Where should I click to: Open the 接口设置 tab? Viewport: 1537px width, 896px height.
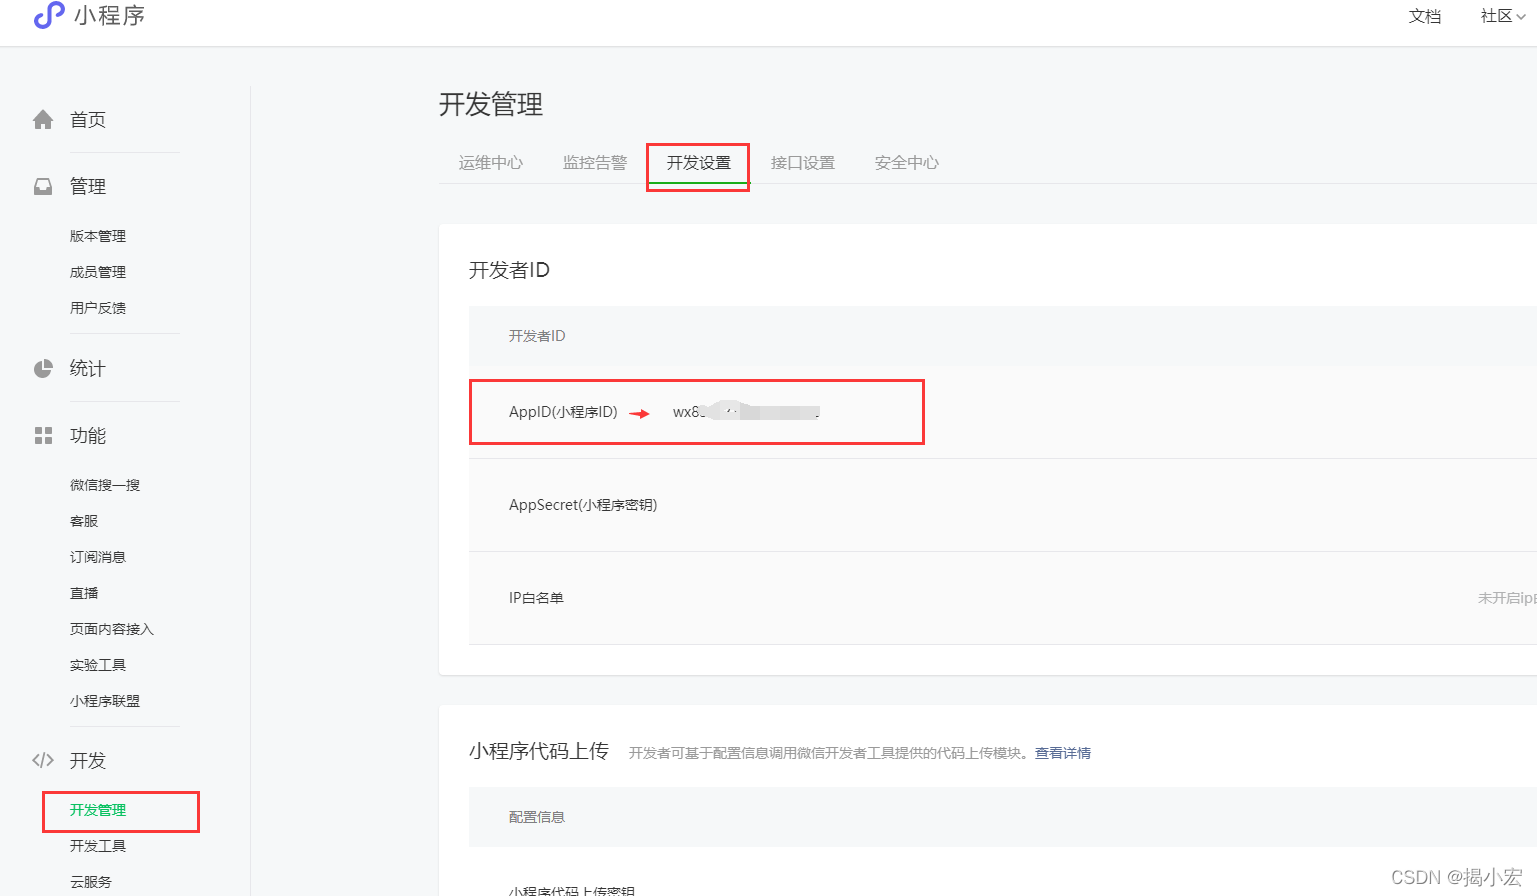[803, 162]
